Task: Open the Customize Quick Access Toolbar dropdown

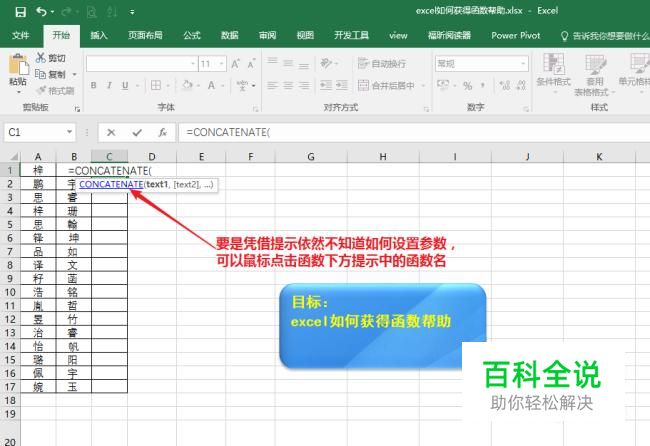Action: [132, 12]
